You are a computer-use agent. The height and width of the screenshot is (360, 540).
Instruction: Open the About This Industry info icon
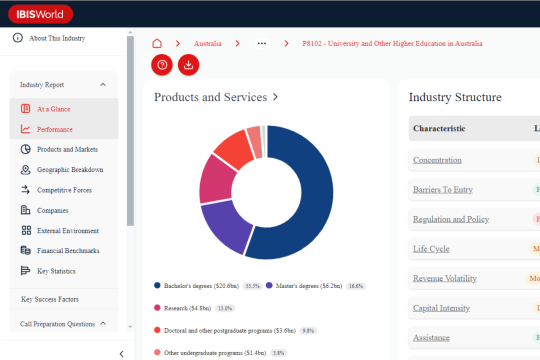pyautogui.click(x=18, y=38)
